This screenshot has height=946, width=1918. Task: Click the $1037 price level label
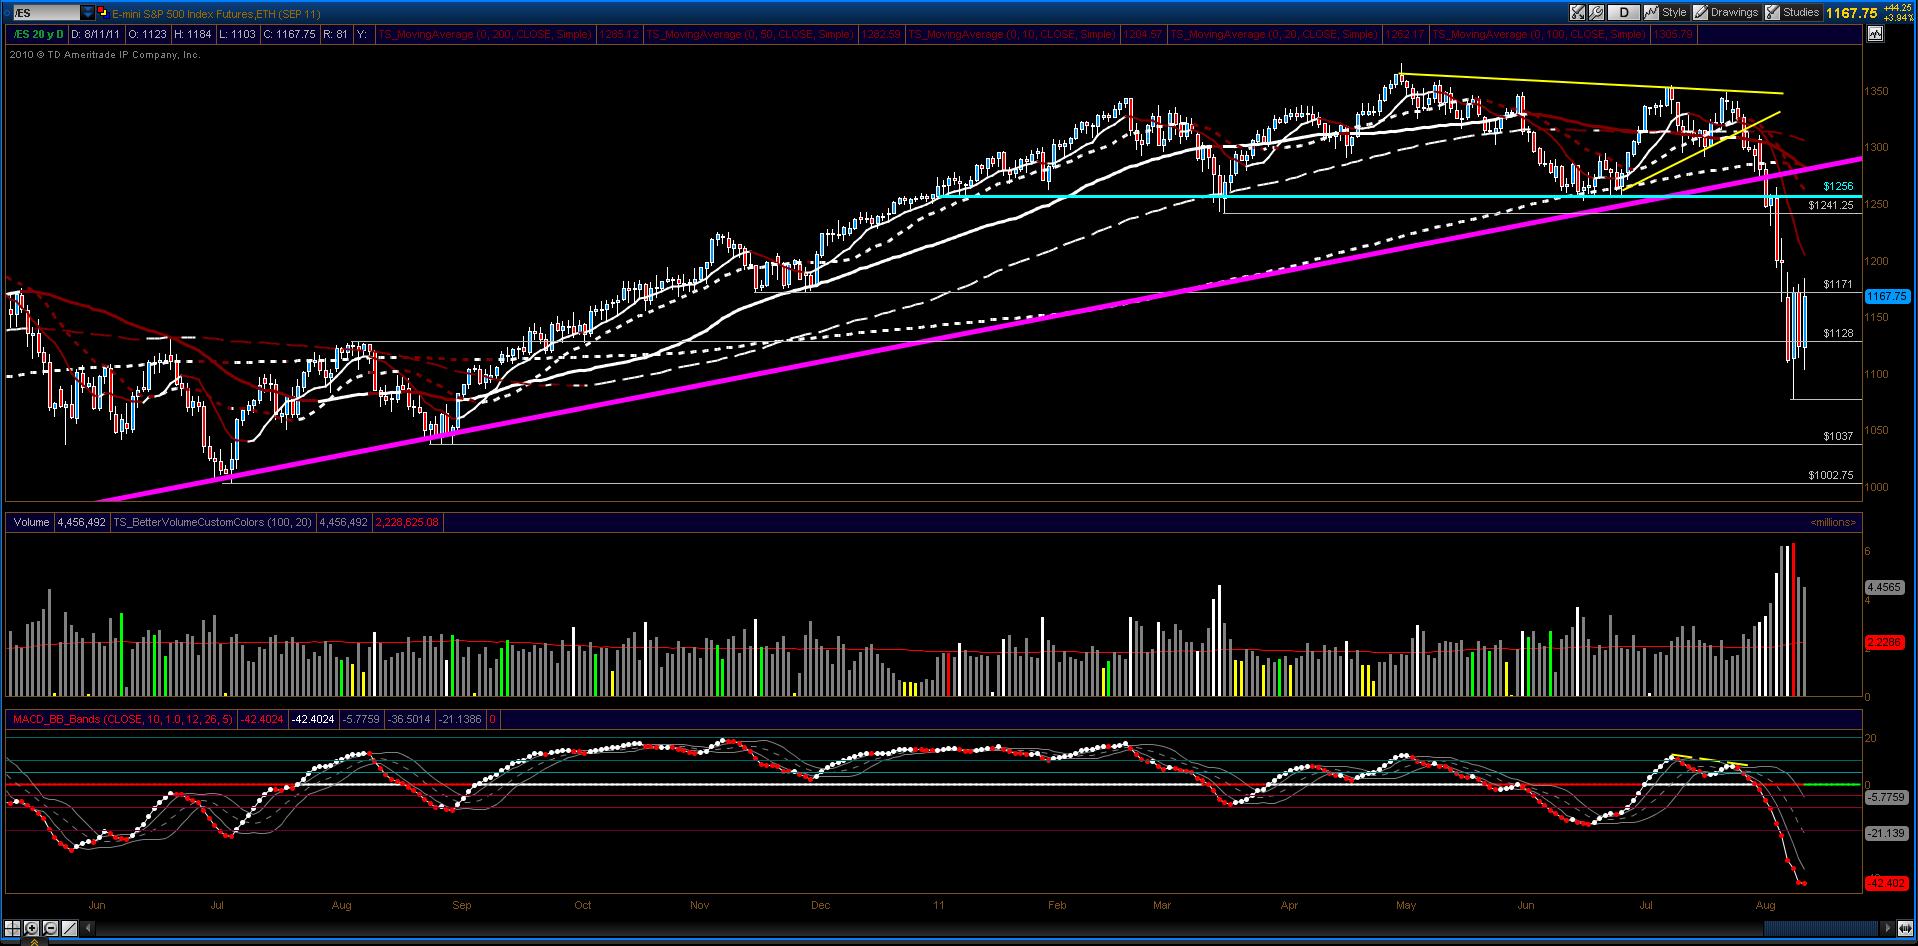click(1838, 436)
